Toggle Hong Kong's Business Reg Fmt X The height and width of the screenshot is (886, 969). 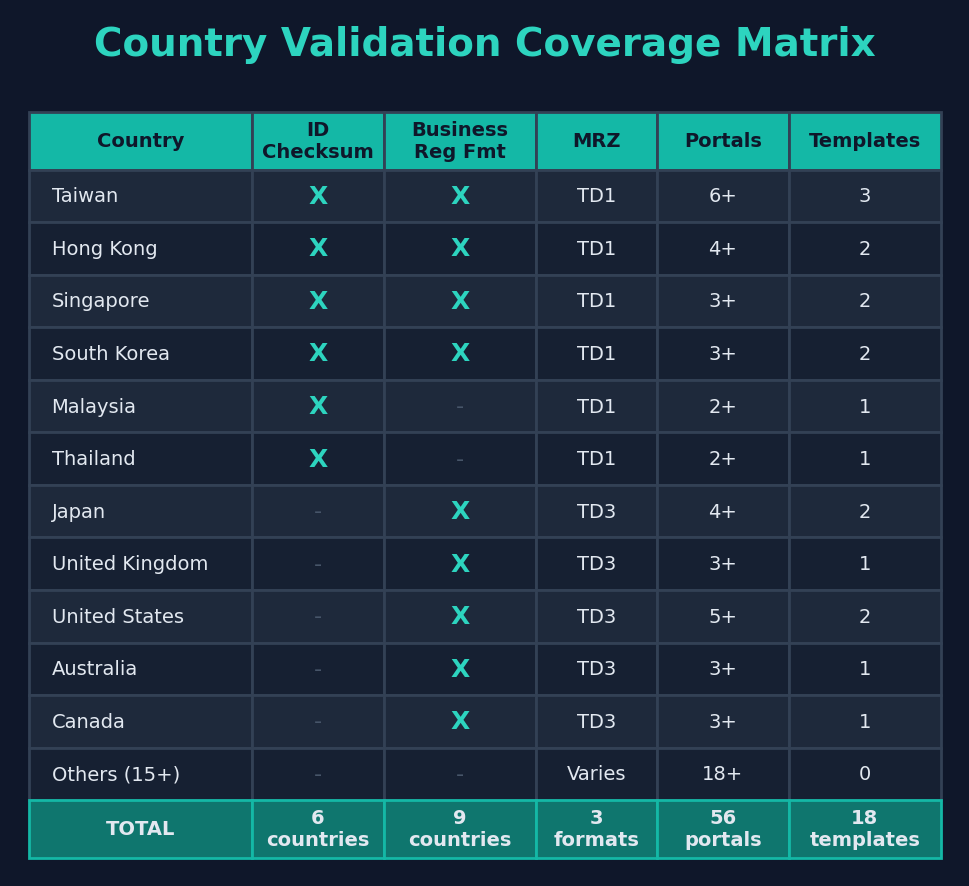point(460,248)
